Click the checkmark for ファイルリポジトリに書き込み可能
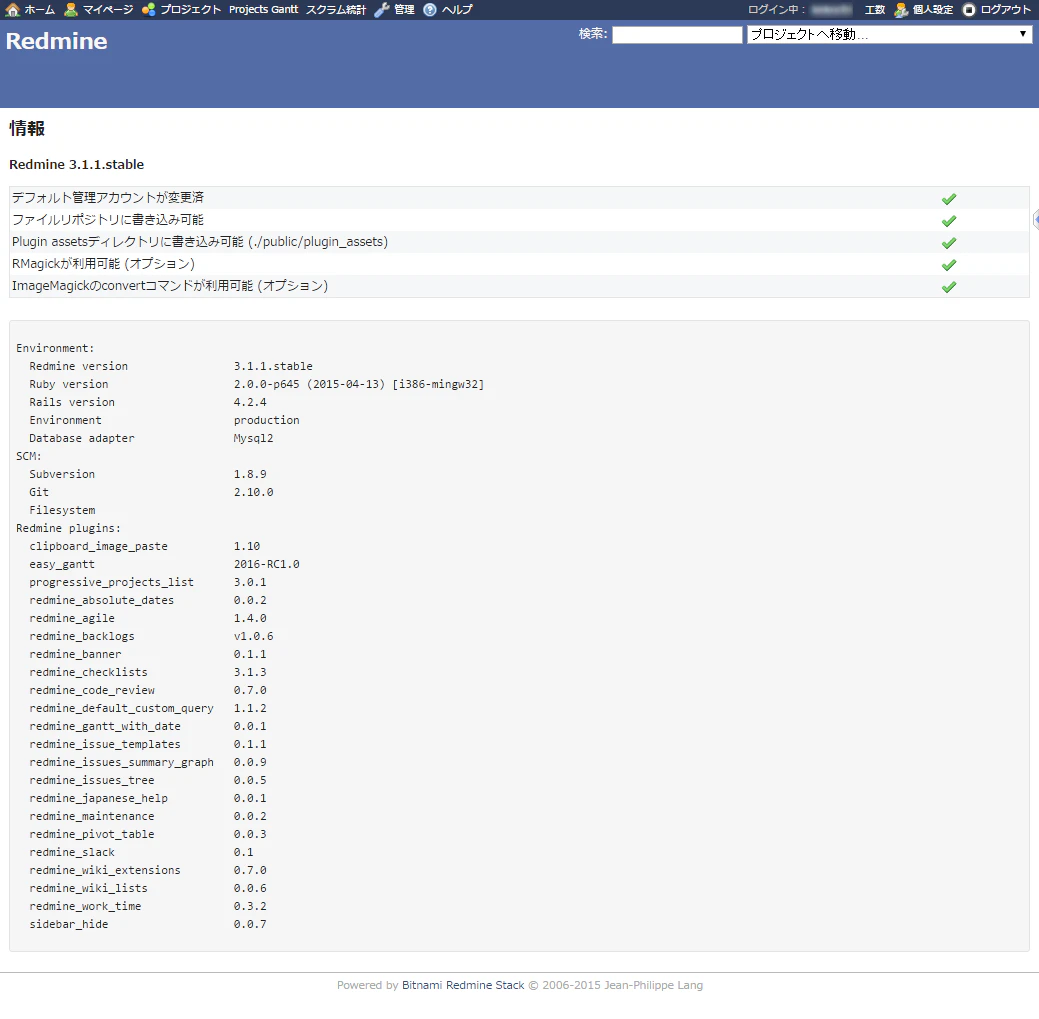This screenshot has height=1019, width=1039. point(949,221)
